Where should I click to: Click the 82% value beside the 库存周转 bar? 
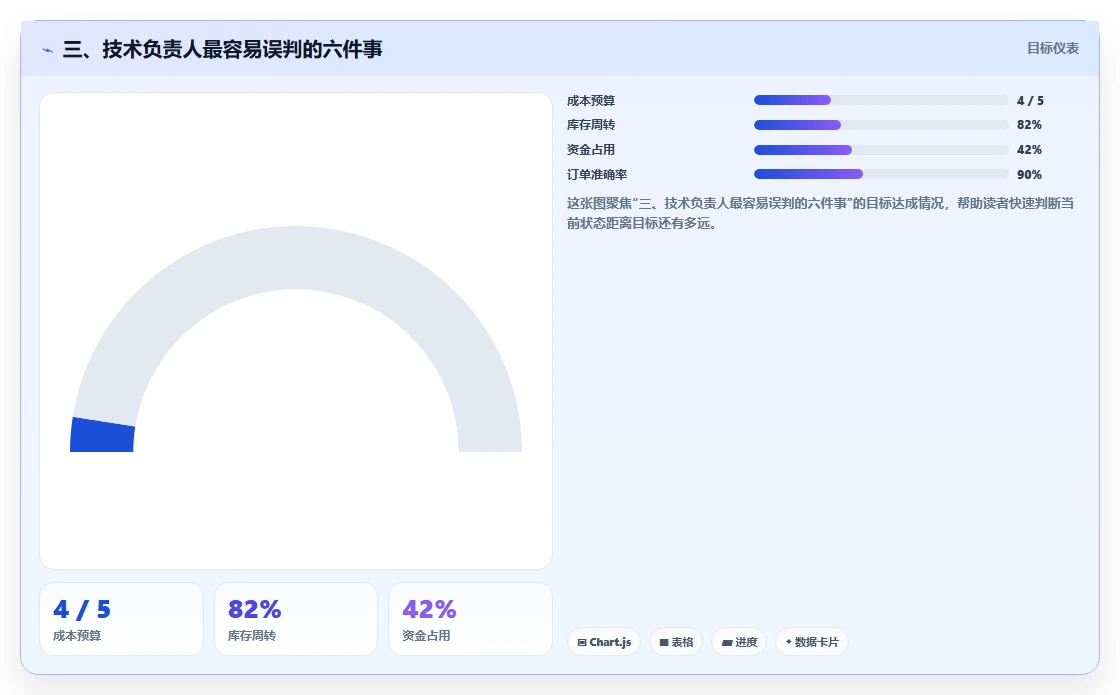1029,125
